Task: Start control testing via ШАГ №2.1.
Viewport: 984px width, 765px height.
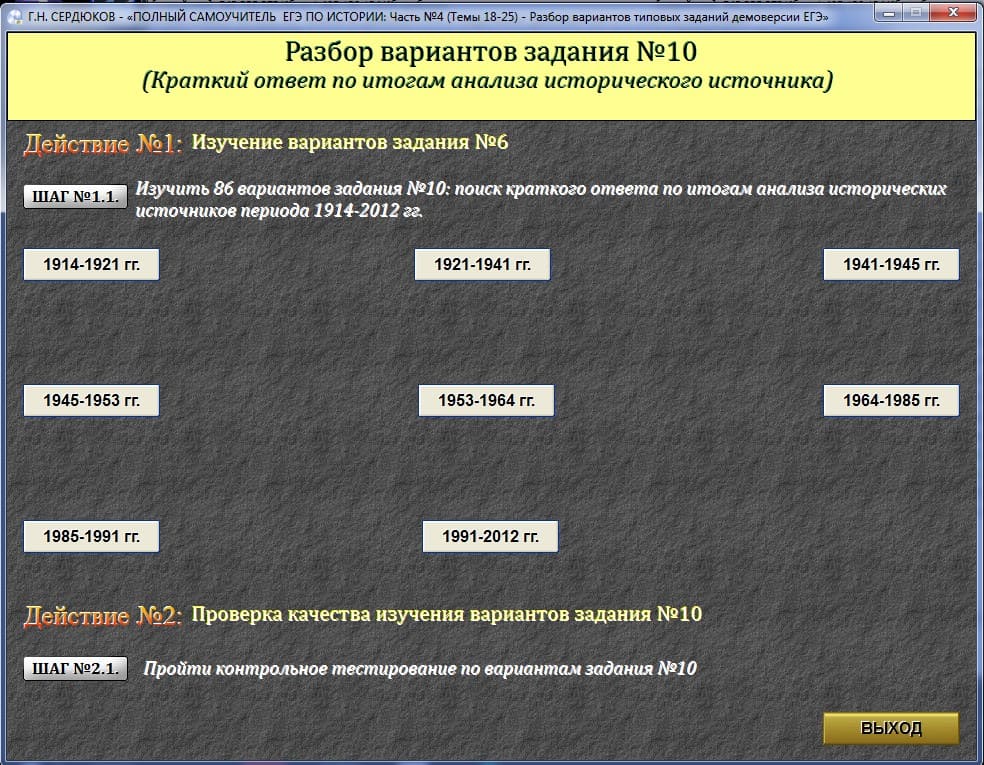Action: pos(75,668)
